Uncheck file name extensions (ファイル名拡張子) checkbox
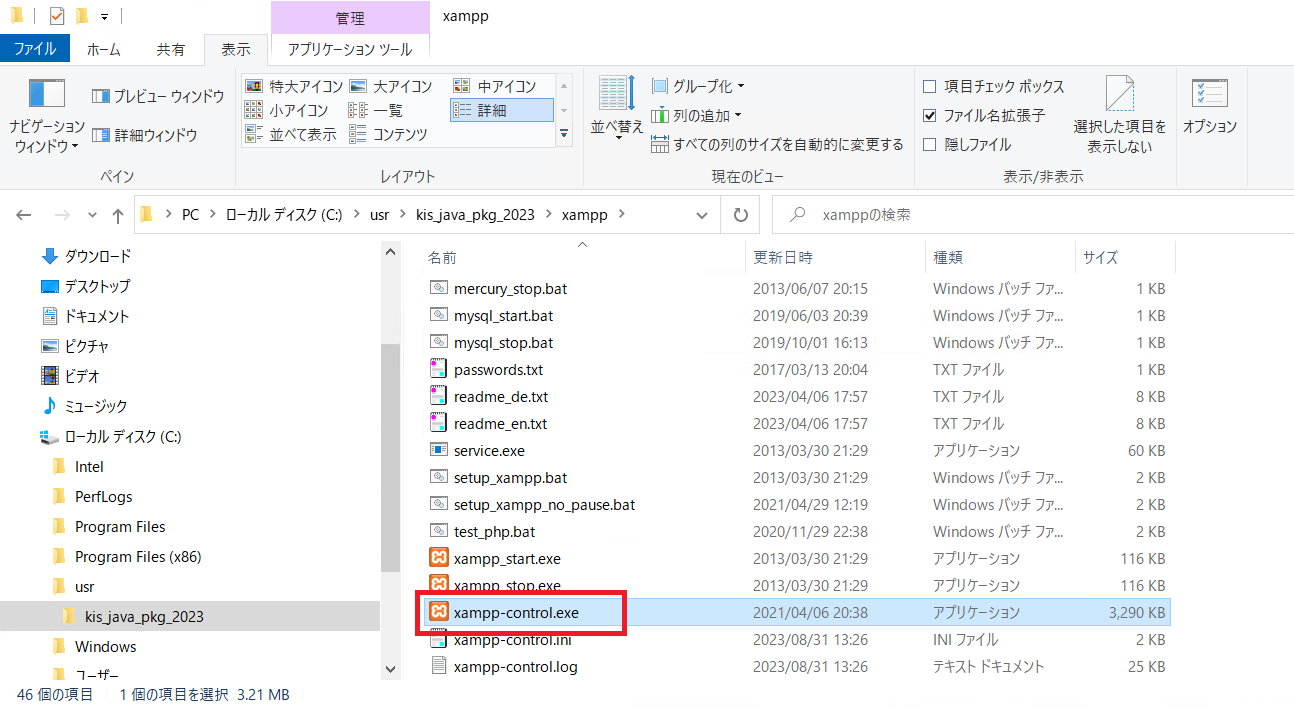 point(929,116)
